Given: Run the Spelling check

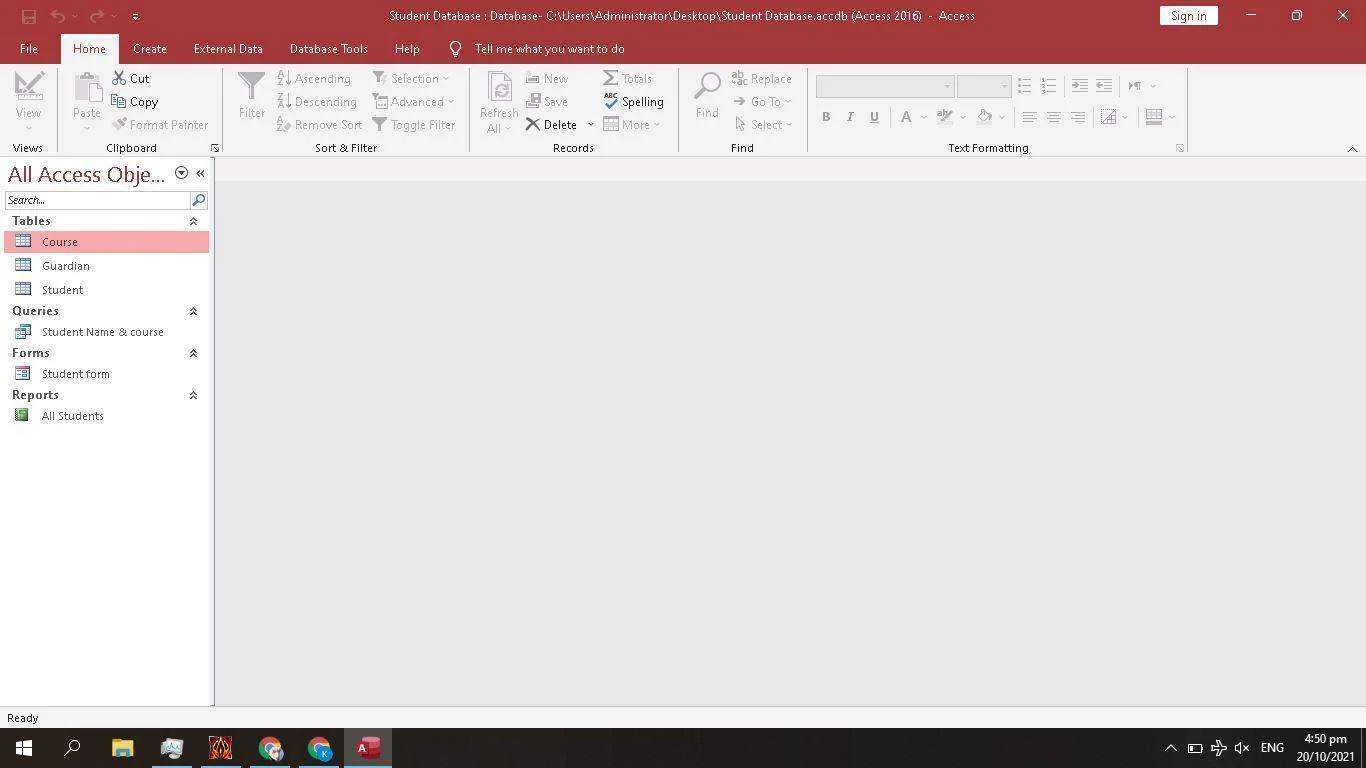Looking at the screenshot, I should [x=633, y=101].
